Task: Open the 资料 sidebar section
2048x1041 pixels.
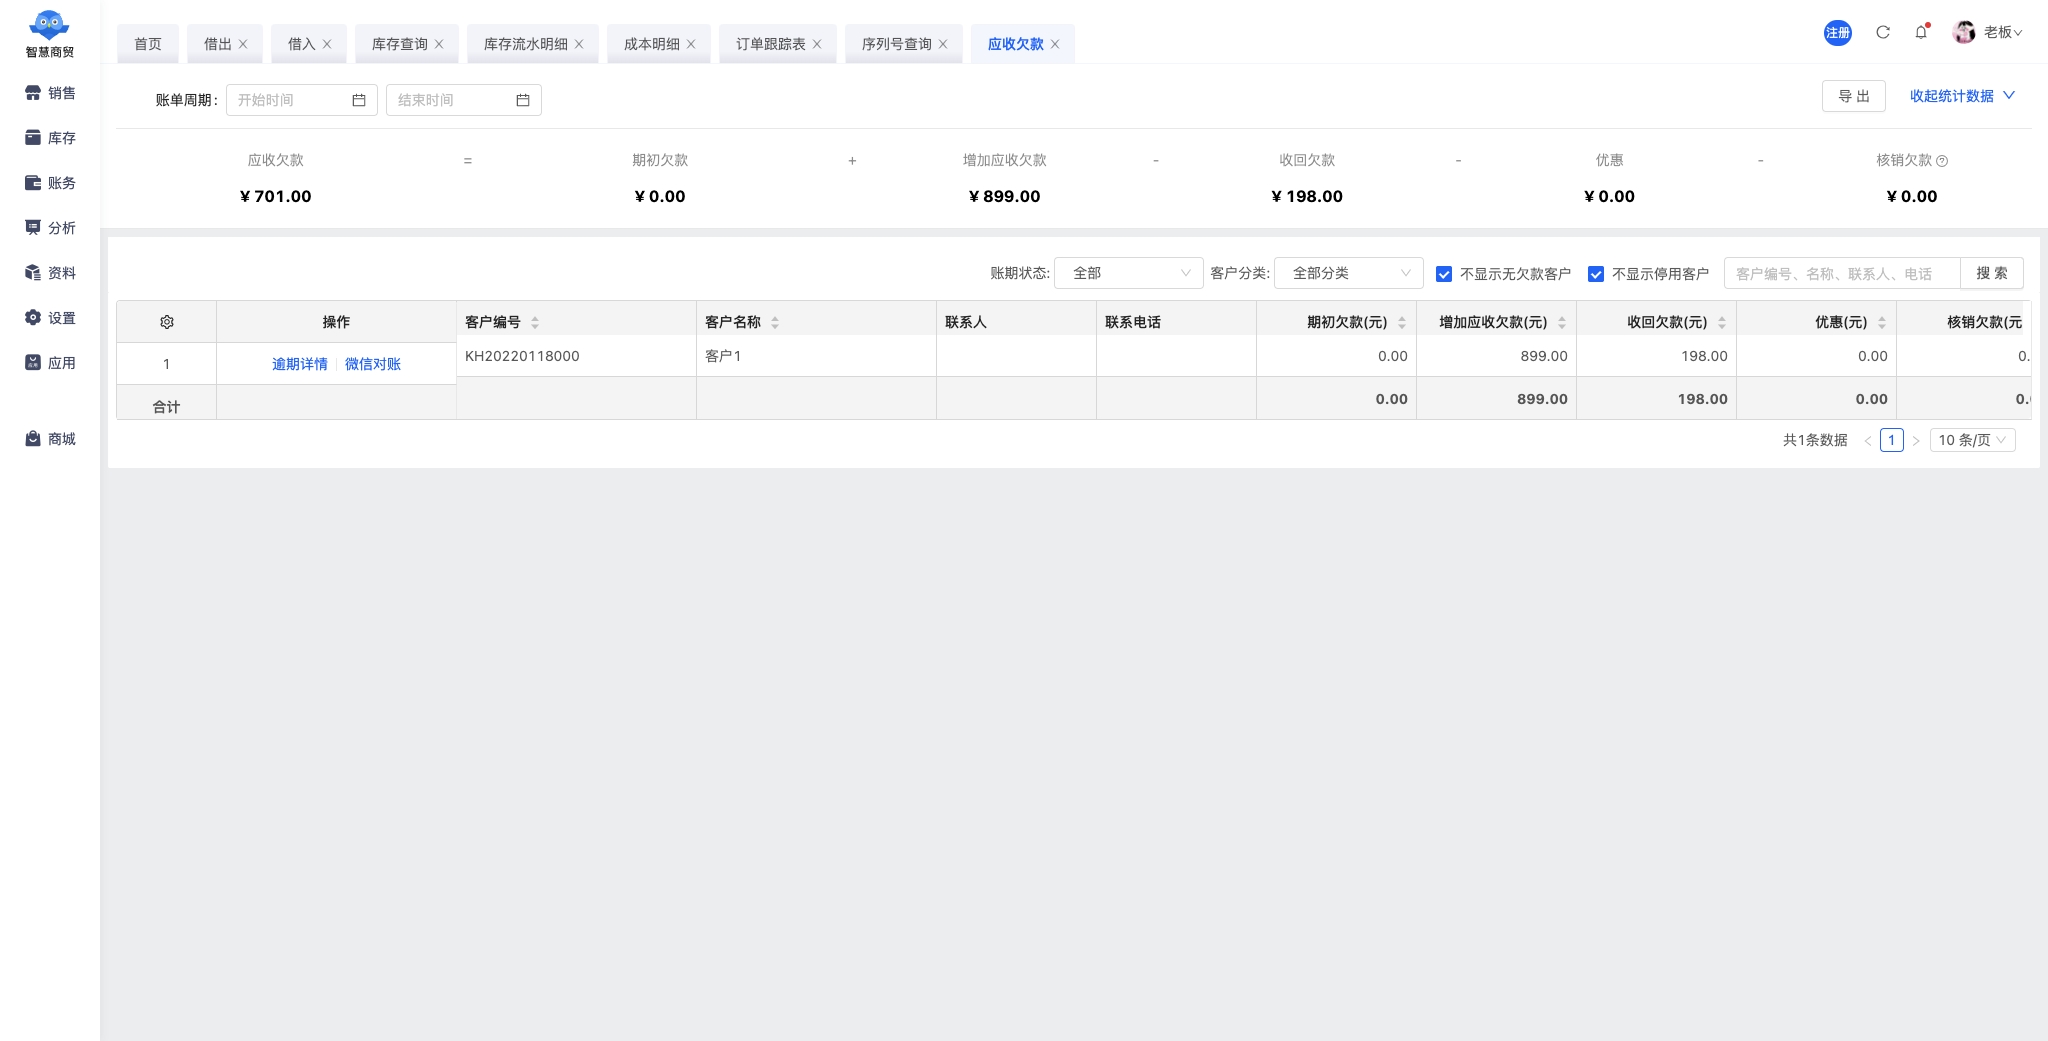Action: pyautogui.click(x=50, y=273)
